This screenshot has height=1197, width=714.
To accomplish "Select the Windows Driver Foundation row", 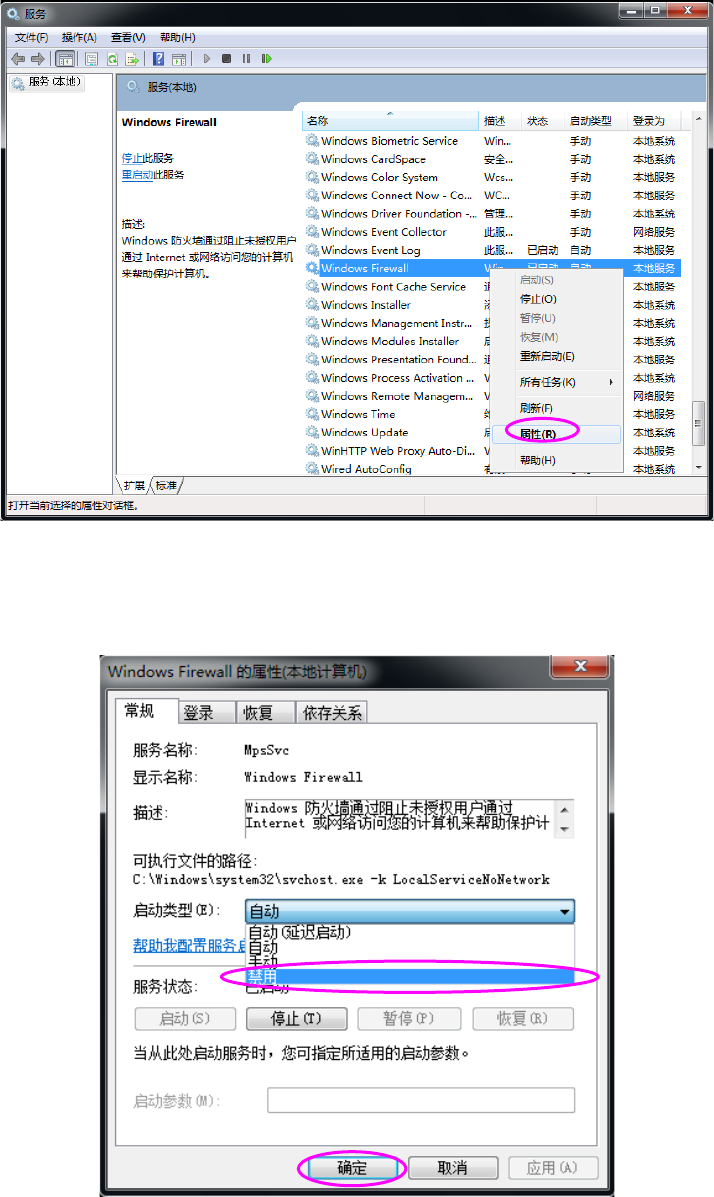I will [x=492, y=214].
